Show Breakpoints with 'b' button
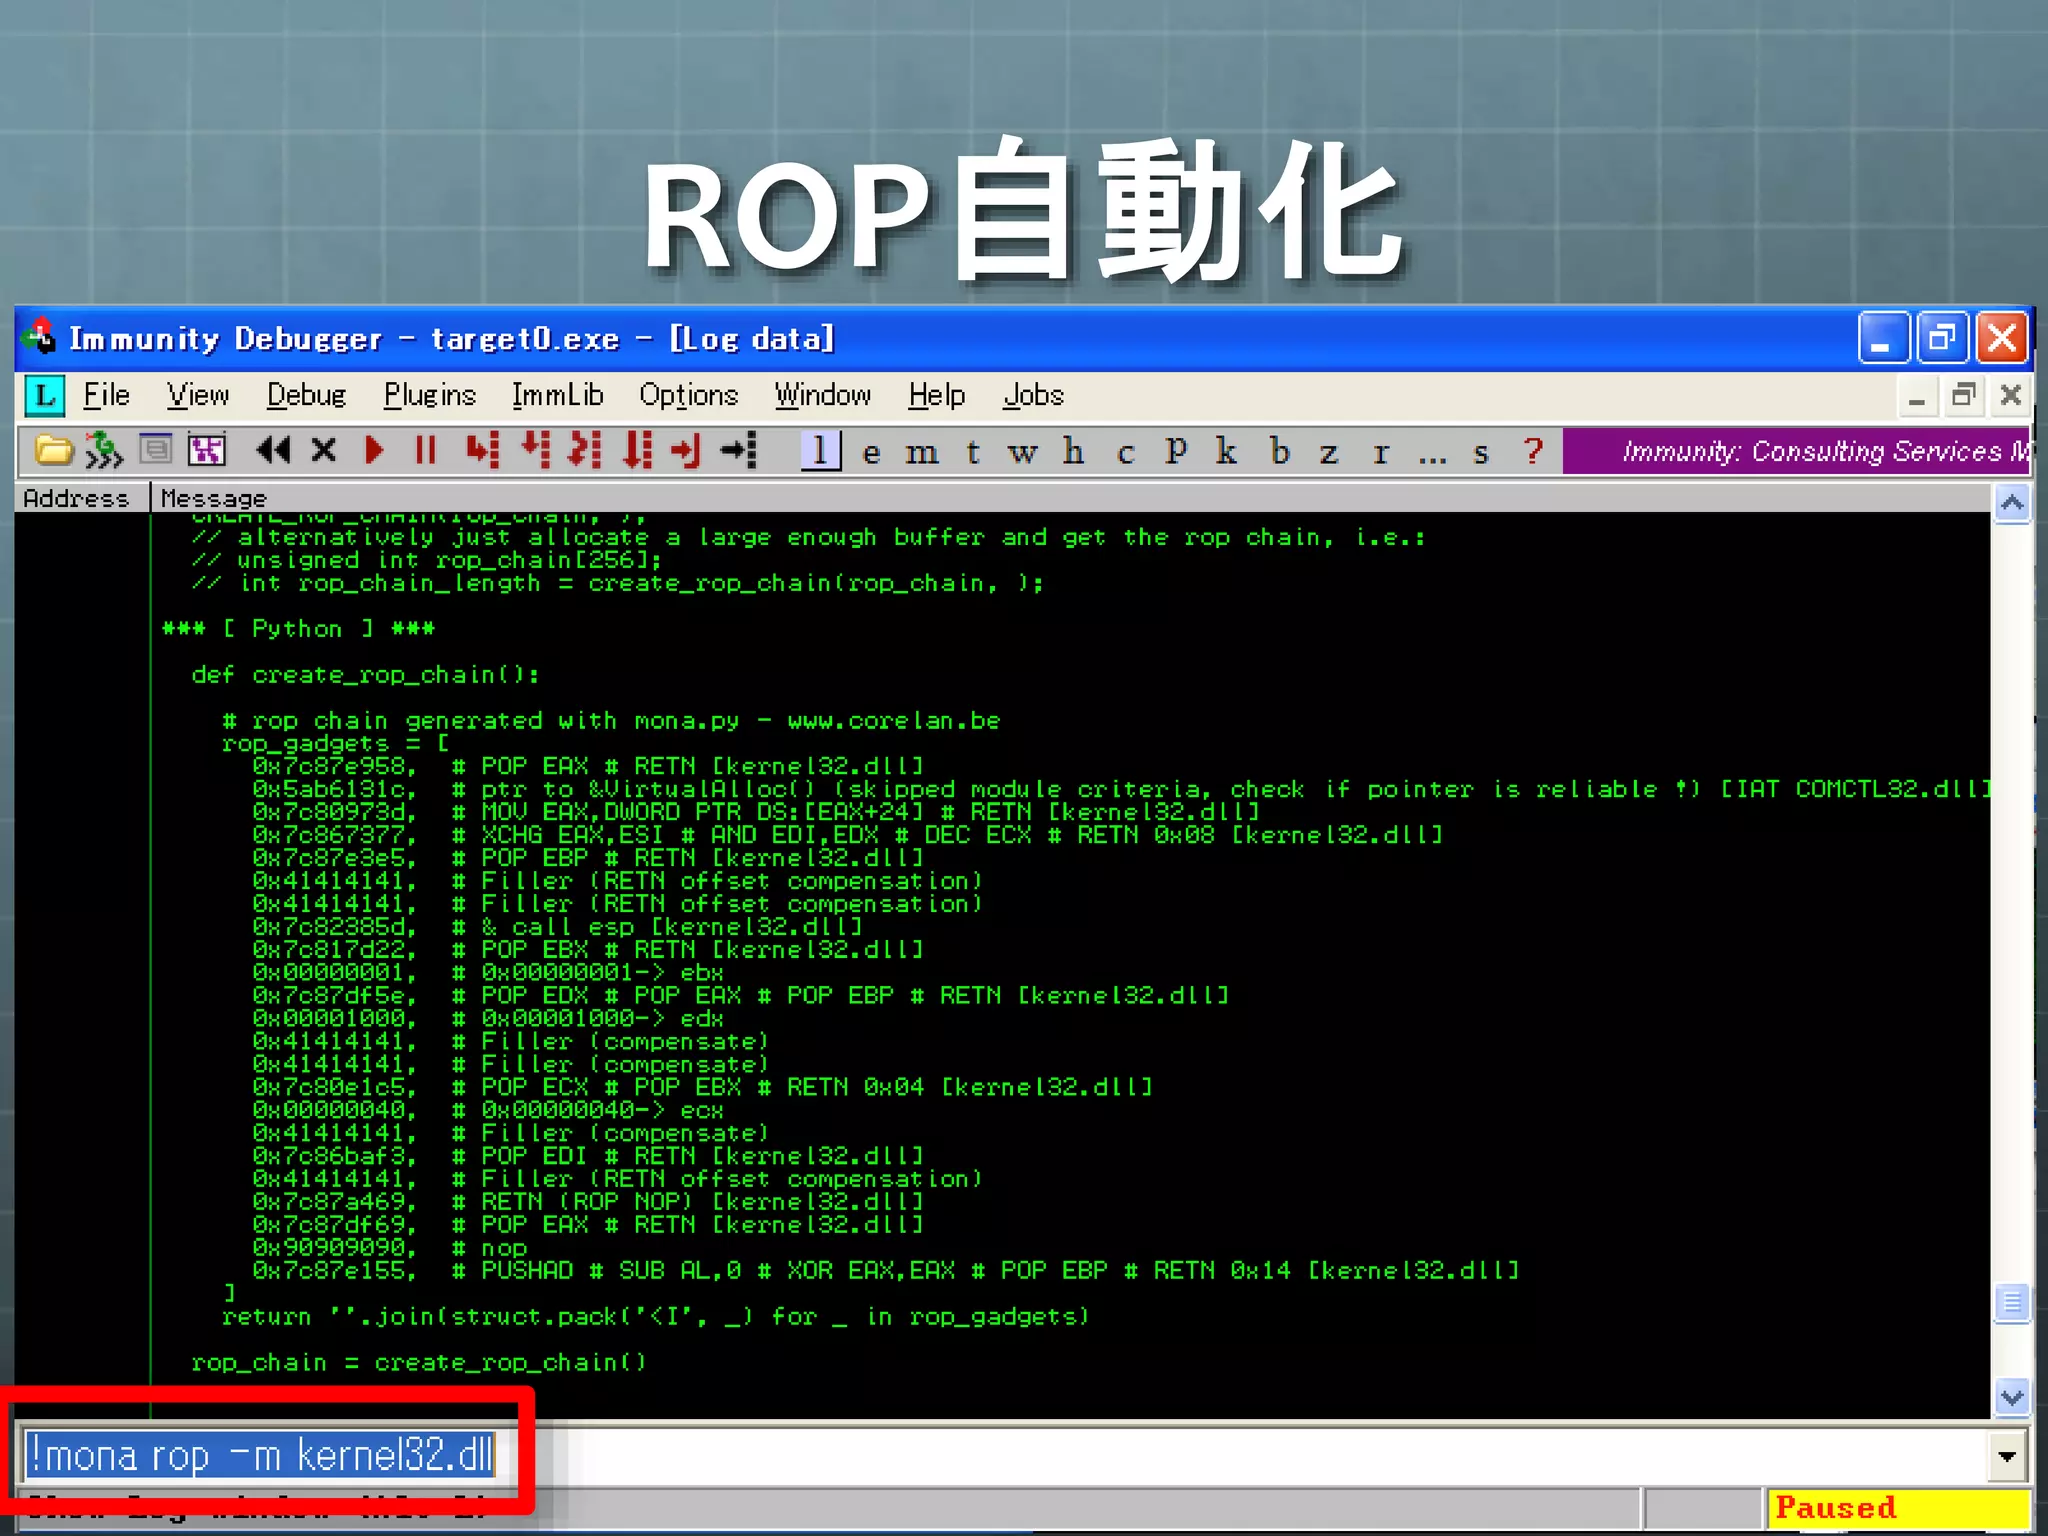This screenshot has width=2048, height=1536. (1280, 452)
